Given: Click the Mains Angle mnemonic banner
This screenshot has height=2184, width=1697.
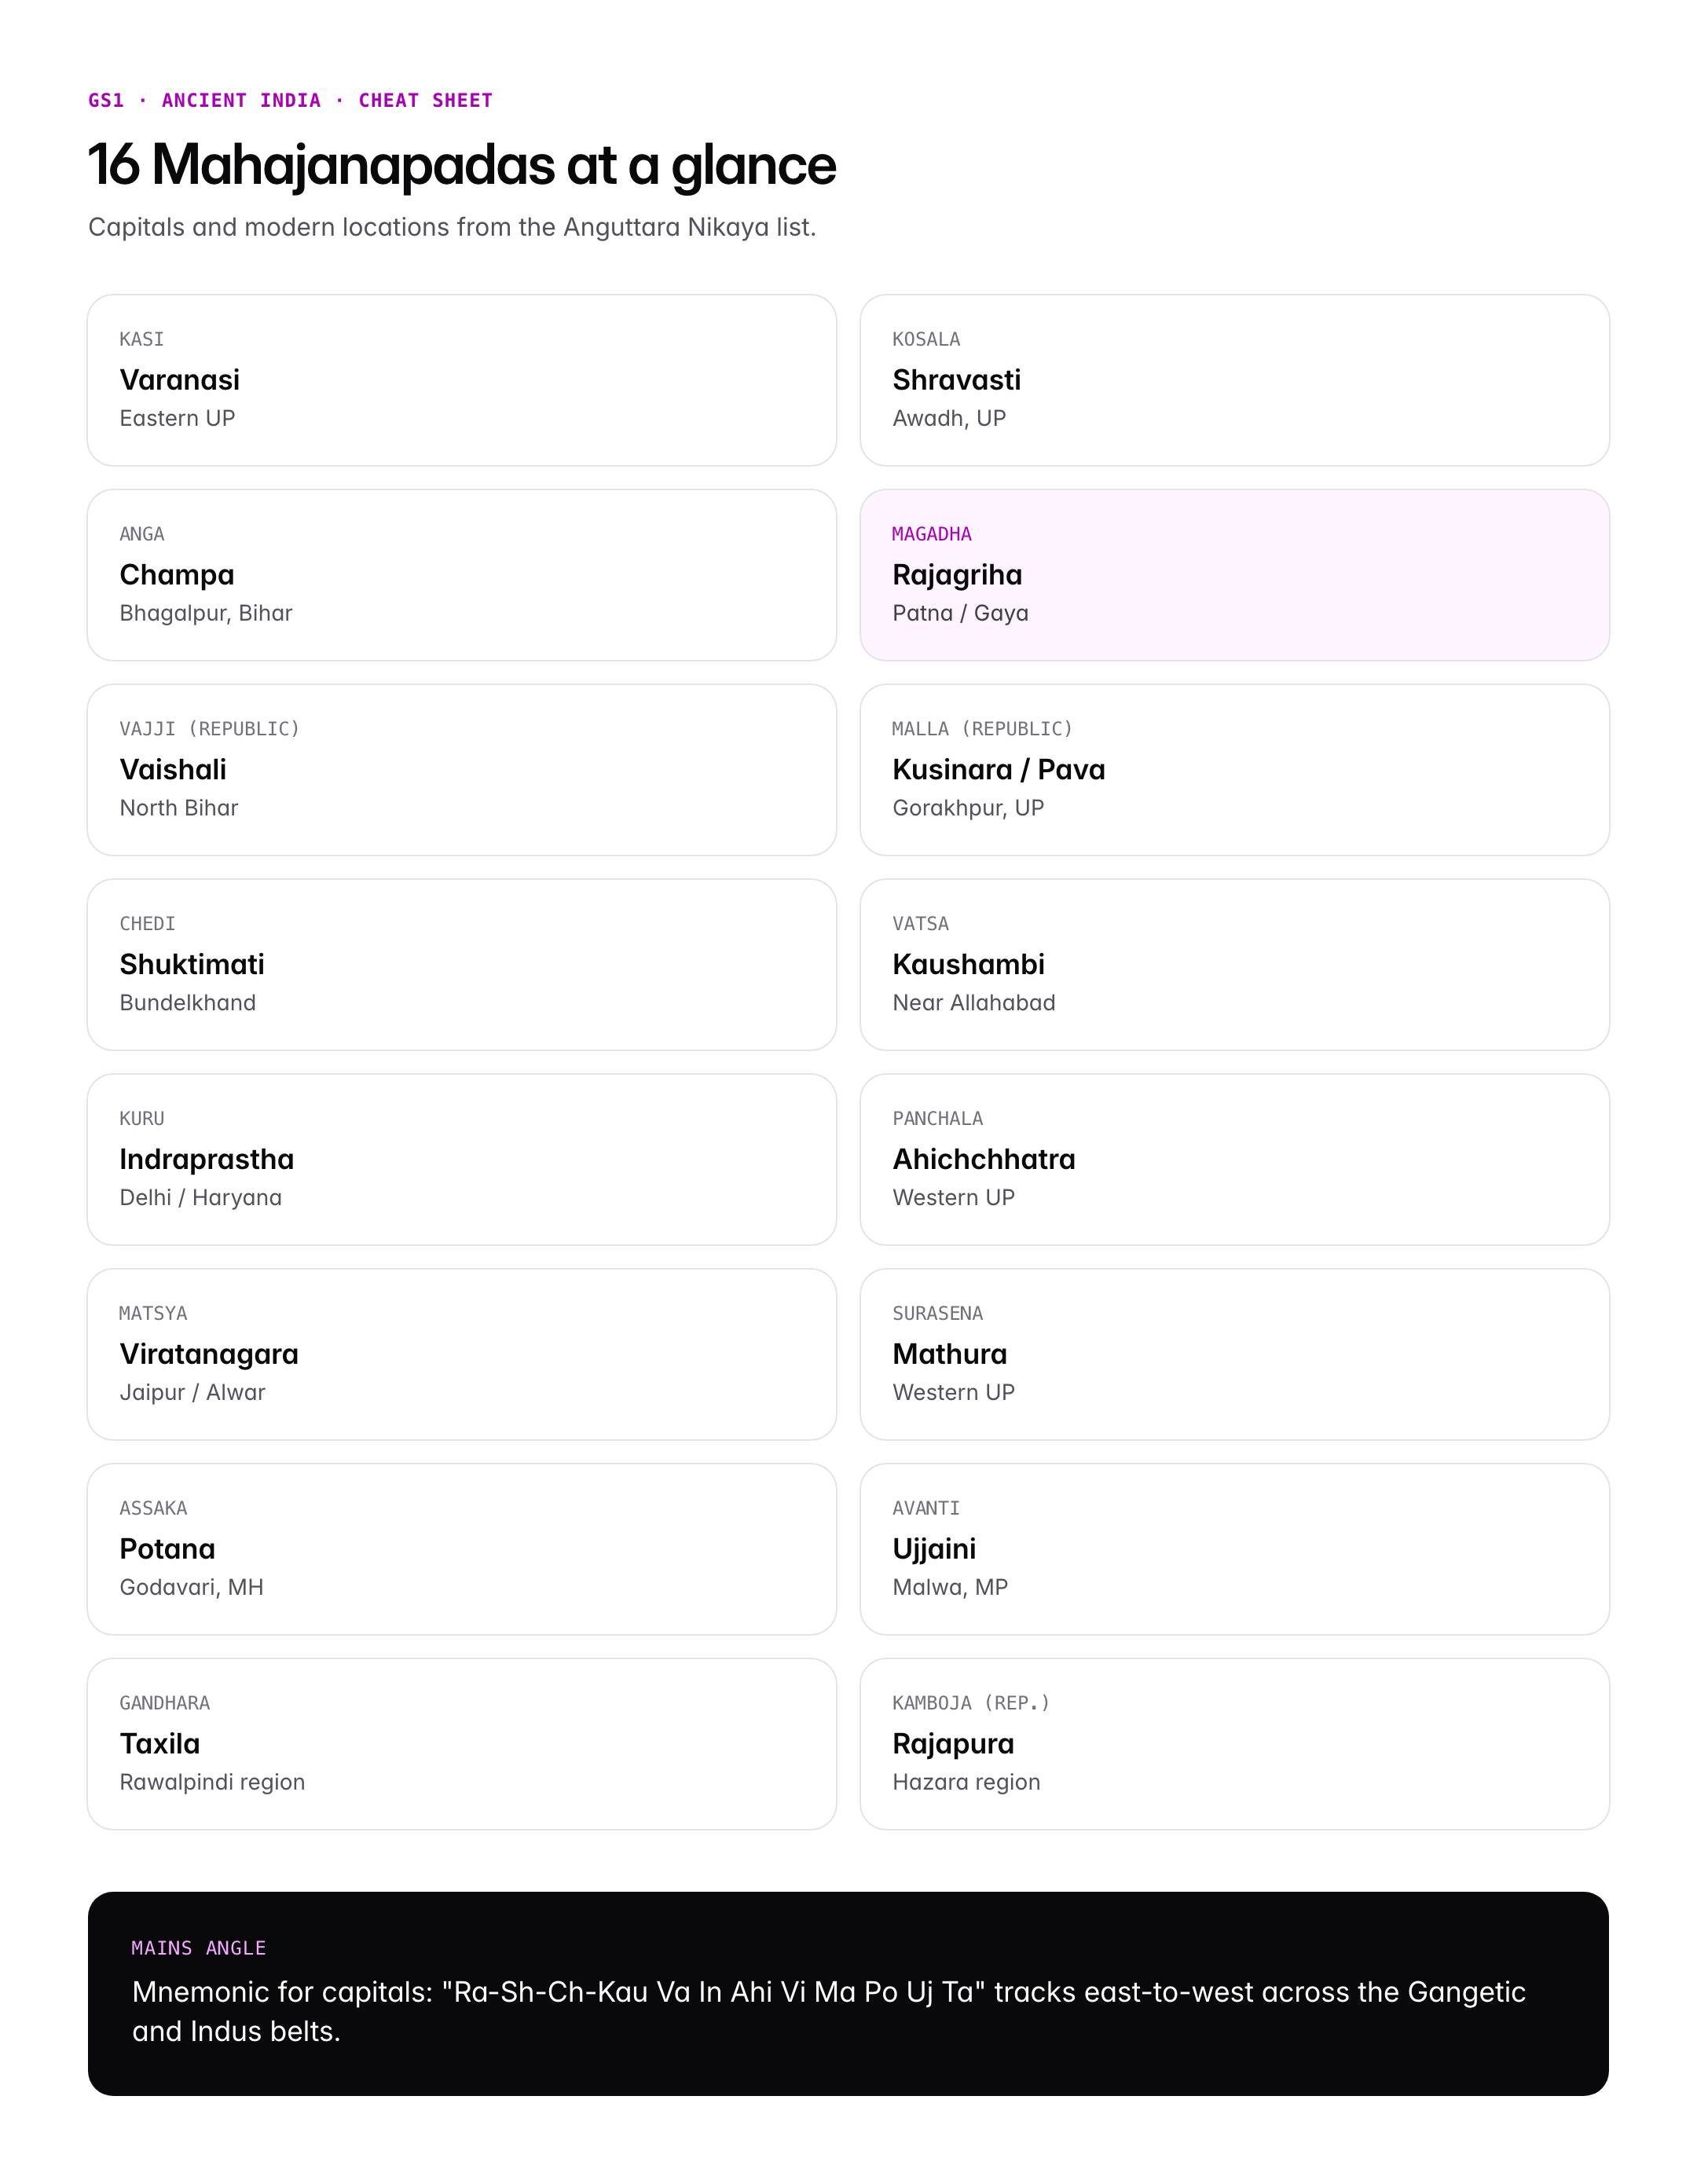Looking at the screenshot, I should click(x=848, y=1994).
